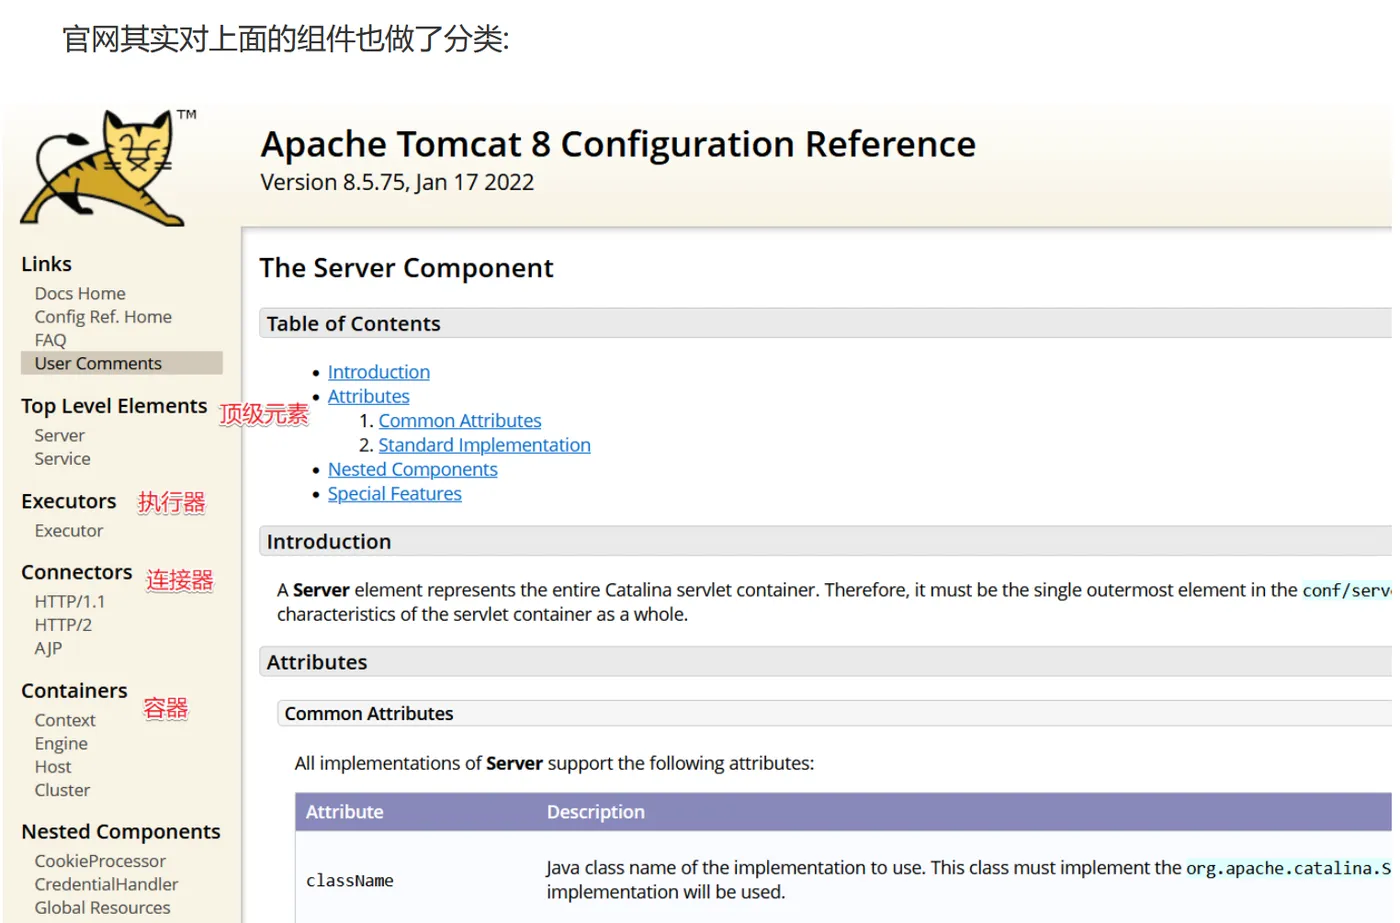This screenshot has width=1400, height=923.
Task: Click the Apache Tomcat 8 Configuration Reference title
Action: [618, 144]
